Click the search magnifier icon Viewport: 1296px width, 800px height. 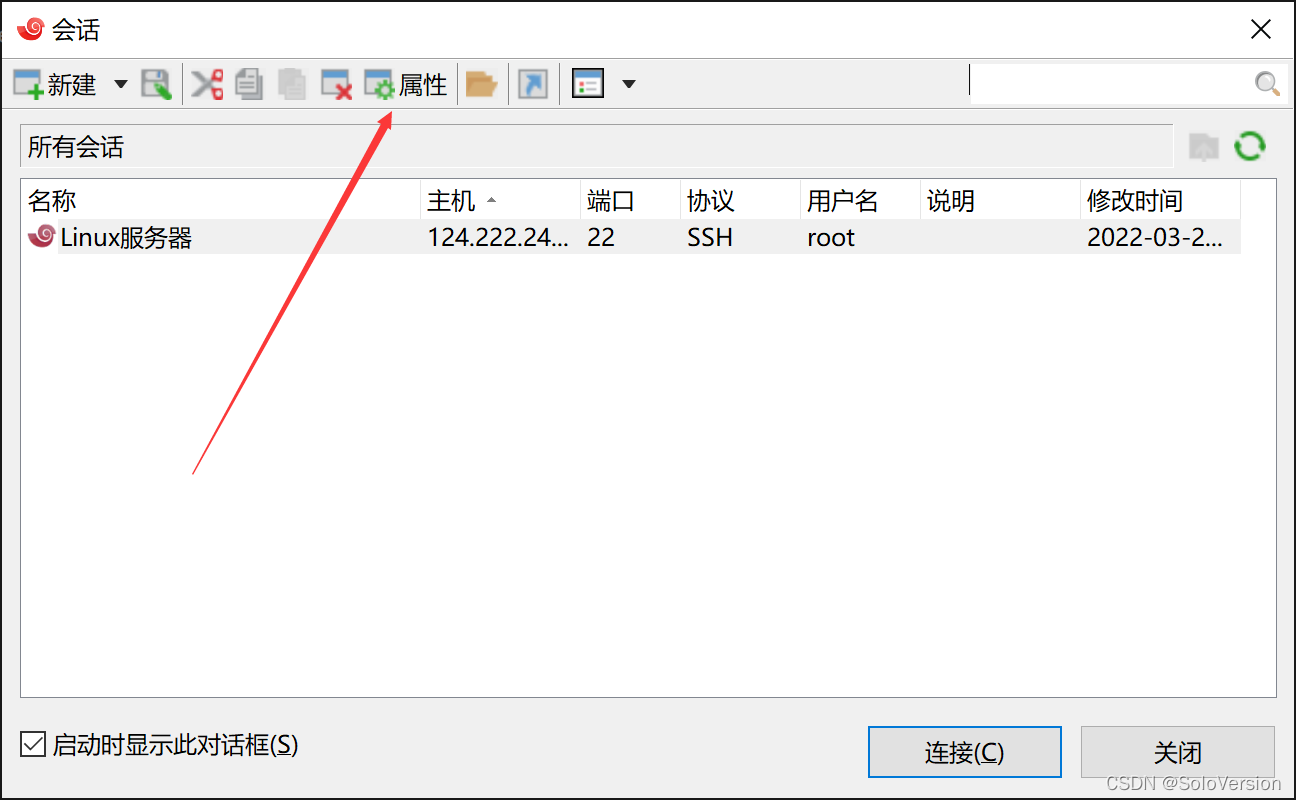(1267, 85)
